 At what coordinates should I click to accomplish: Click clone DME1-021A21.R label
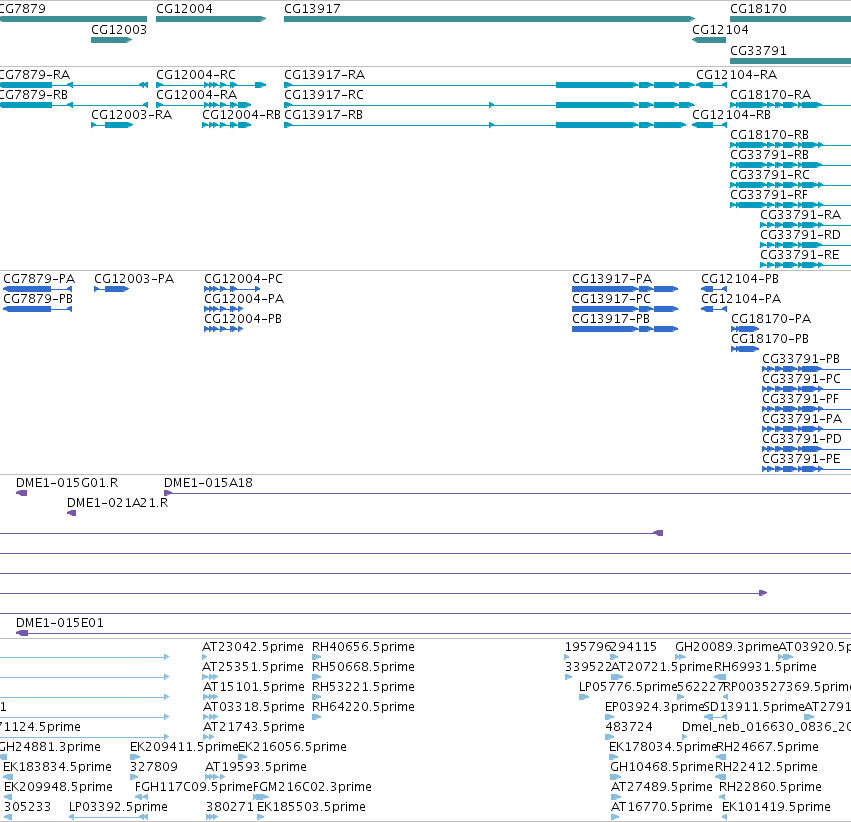[x=118, y=504]
